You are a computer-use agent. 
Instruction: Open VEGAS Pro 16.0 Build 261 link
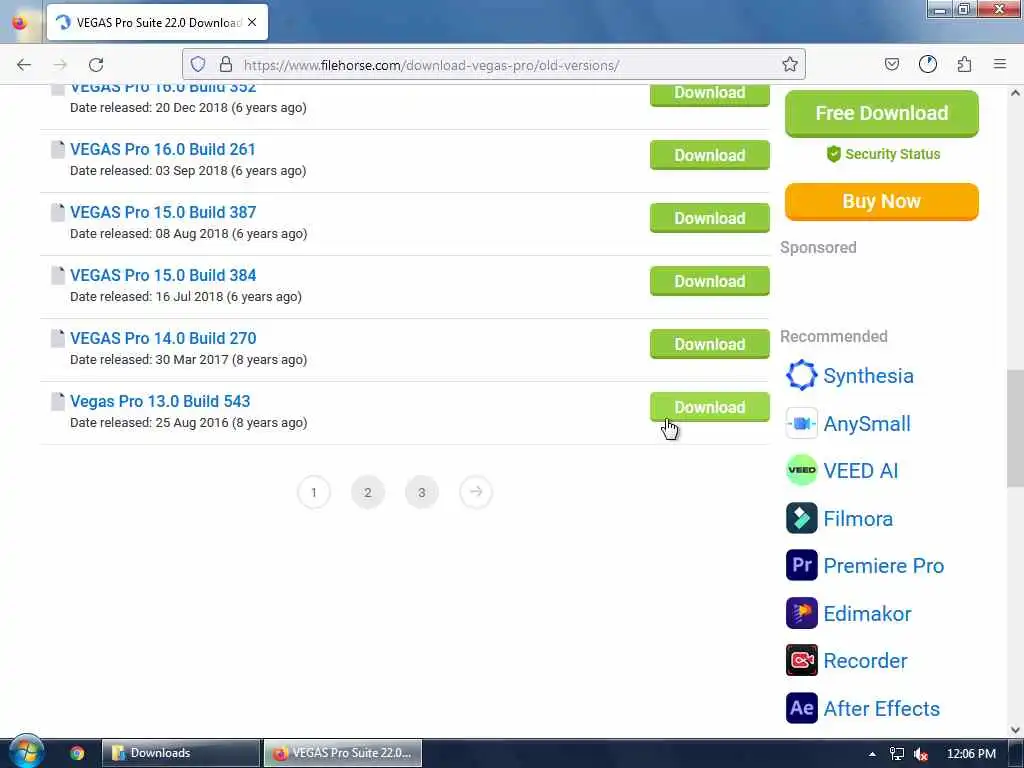pos(163,150)
